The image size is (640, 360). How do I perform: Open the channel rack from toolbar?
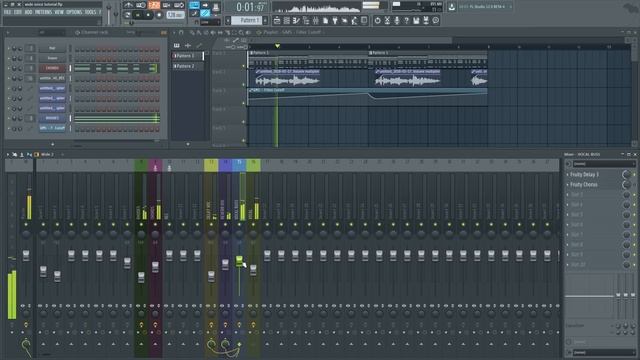point(287,20)
